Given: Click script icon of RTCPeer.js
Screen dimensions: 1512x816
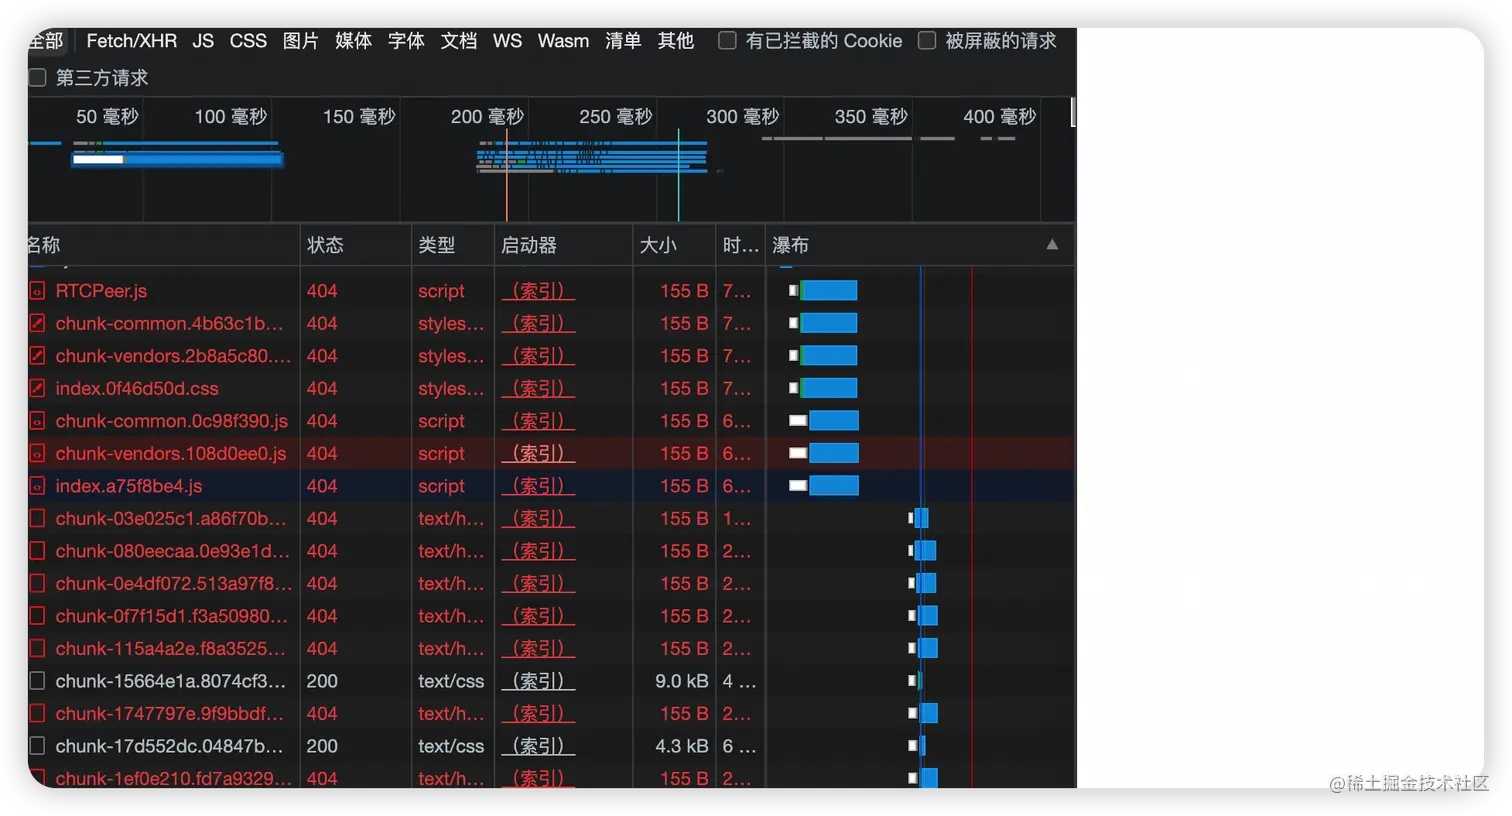Looking at the screenshot, I should [x=37, y=291].
